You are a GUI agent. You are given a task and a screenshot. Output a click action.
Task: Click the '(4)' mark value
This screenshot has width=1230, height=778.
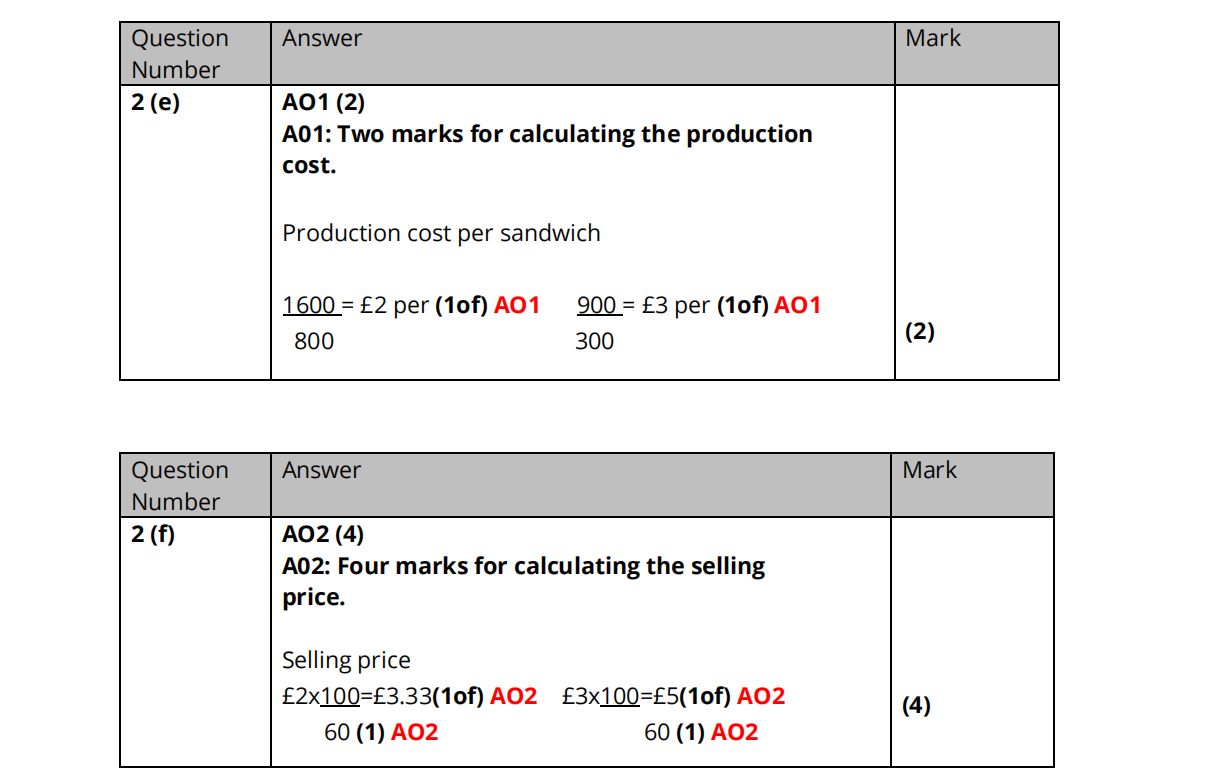916,706
